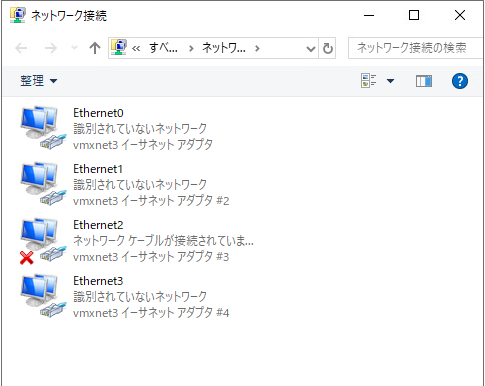Expand recent locations dropdown
This screenshot has width=485, height=386.
coord(74,48)
